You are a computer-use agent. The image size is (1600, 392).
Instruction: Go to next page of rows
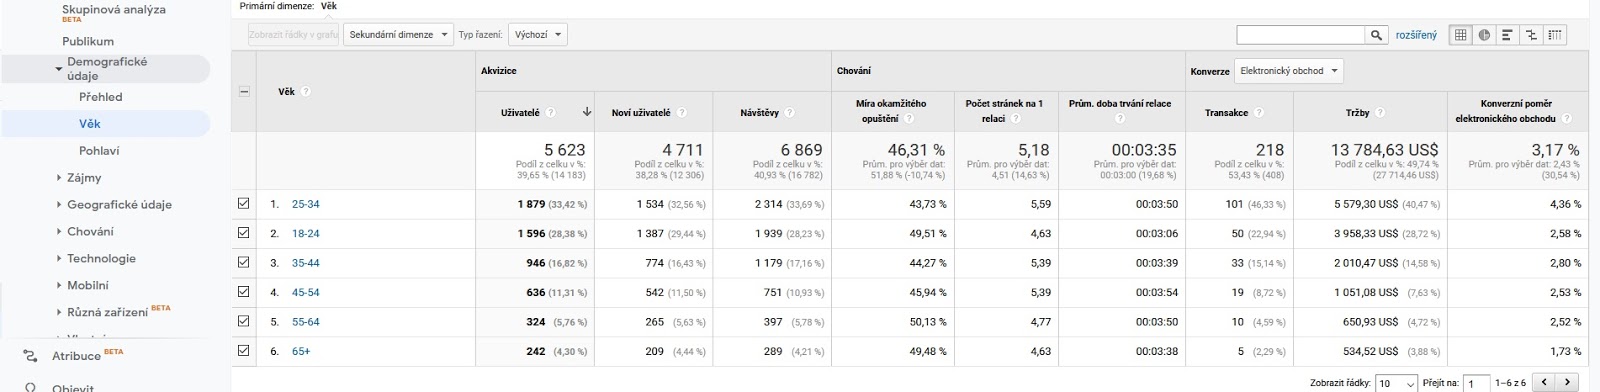1569,382
